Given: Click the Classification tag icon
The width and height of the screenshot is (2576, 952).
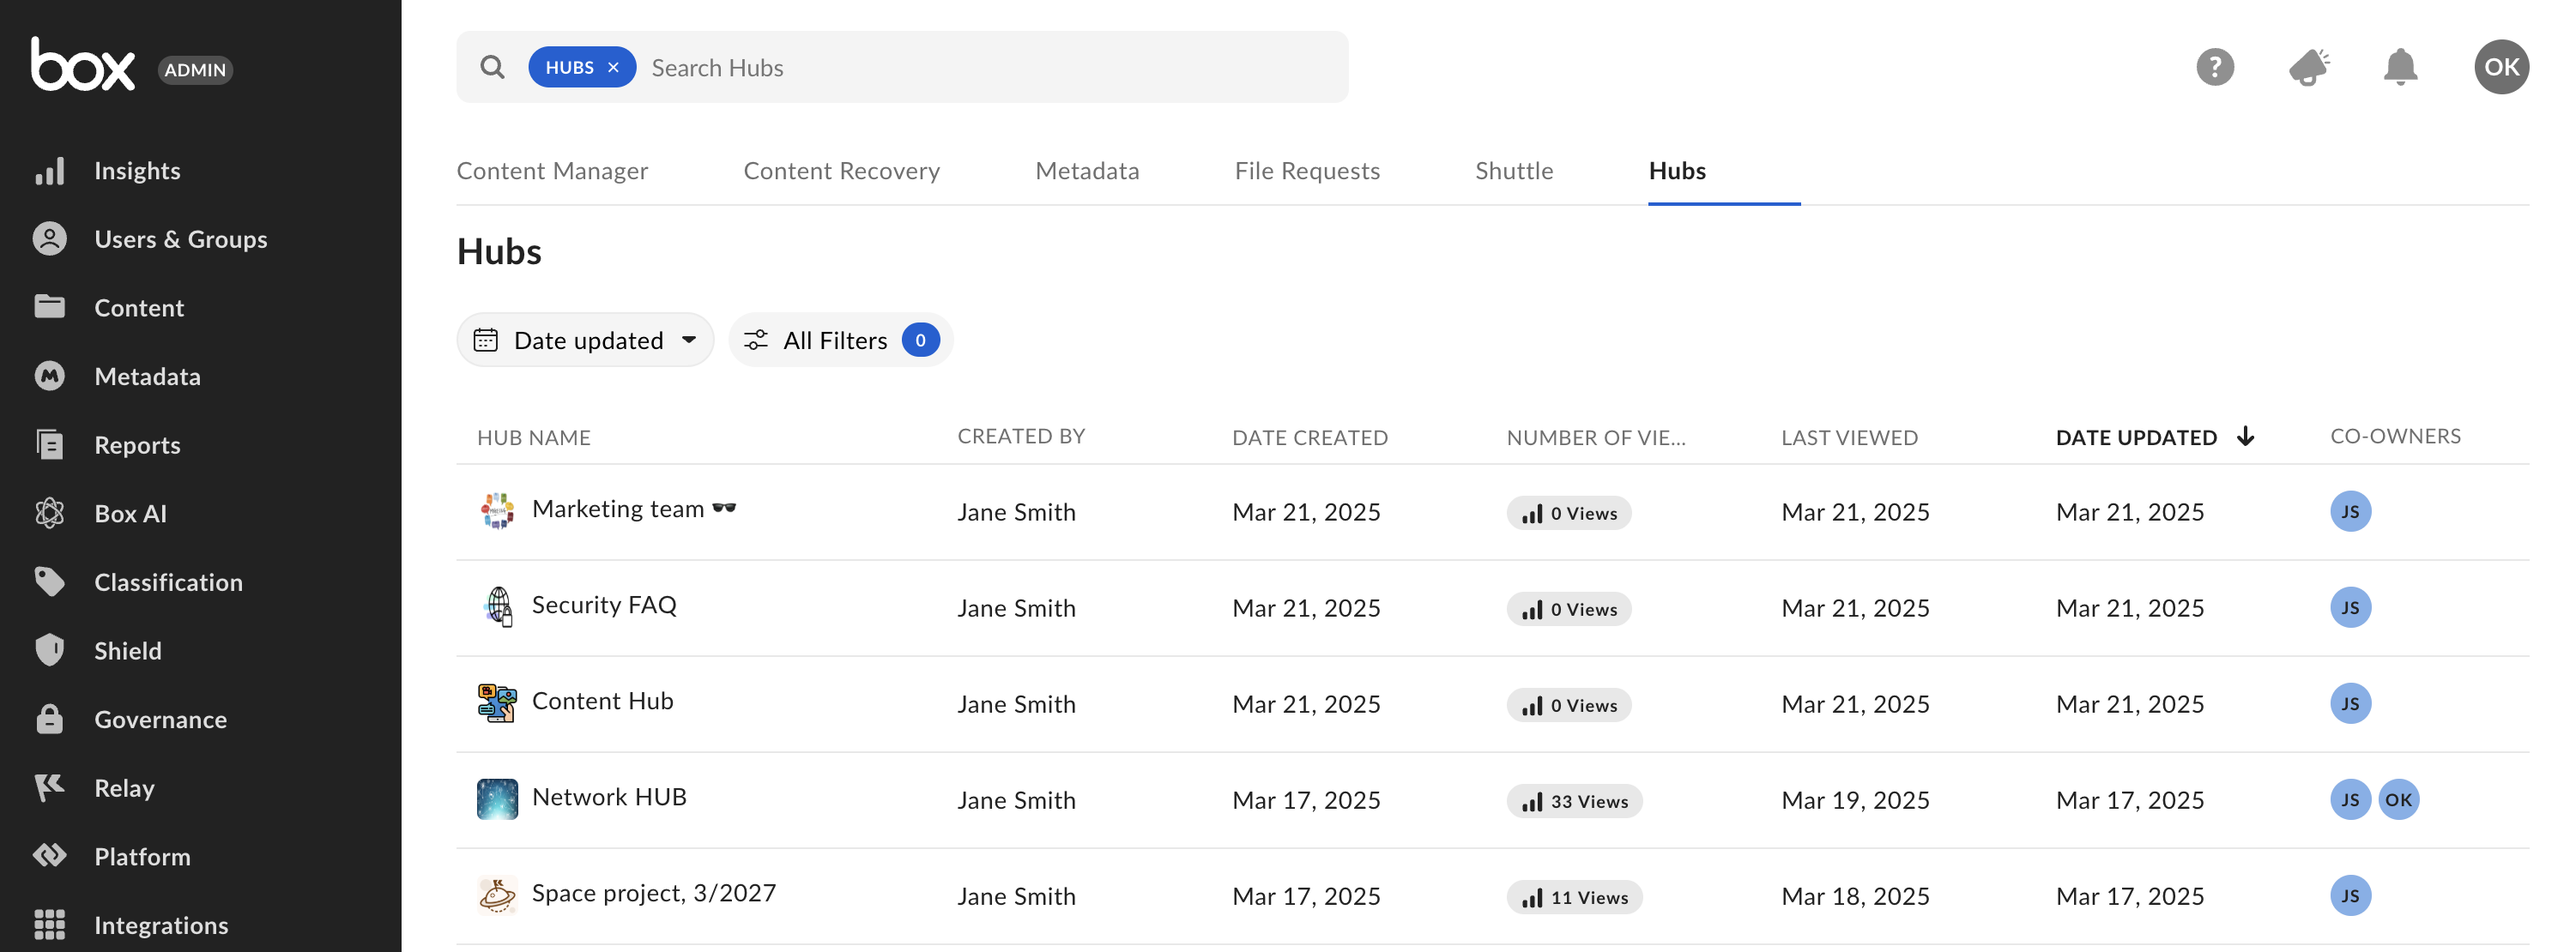Looking at the screenshot, I should point(49,581).
